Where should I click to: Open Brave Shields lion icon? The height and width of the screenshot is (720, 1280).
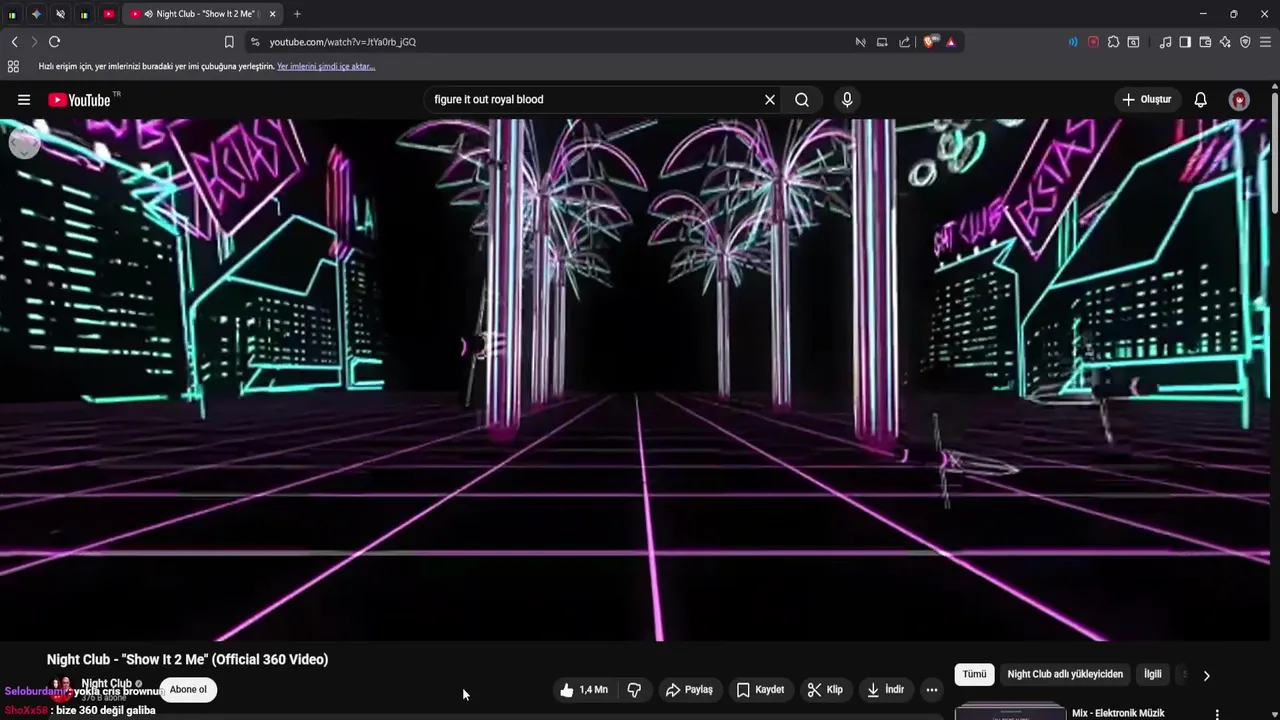coord(930,42)
